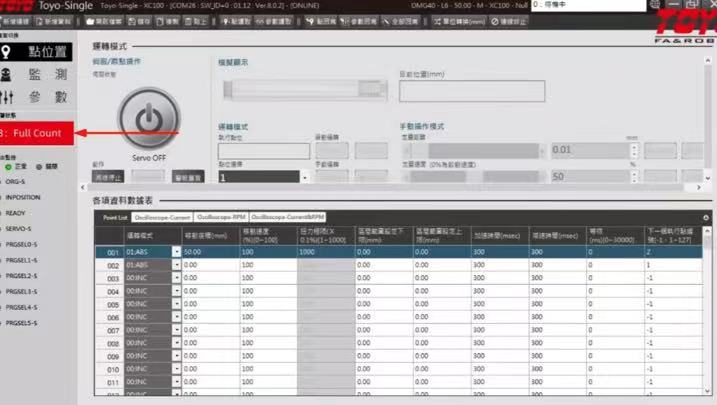The image size is (717, 405).
Task: Switch to the Oscilloscope-RPM tab
Action: (x=221, y=216)
